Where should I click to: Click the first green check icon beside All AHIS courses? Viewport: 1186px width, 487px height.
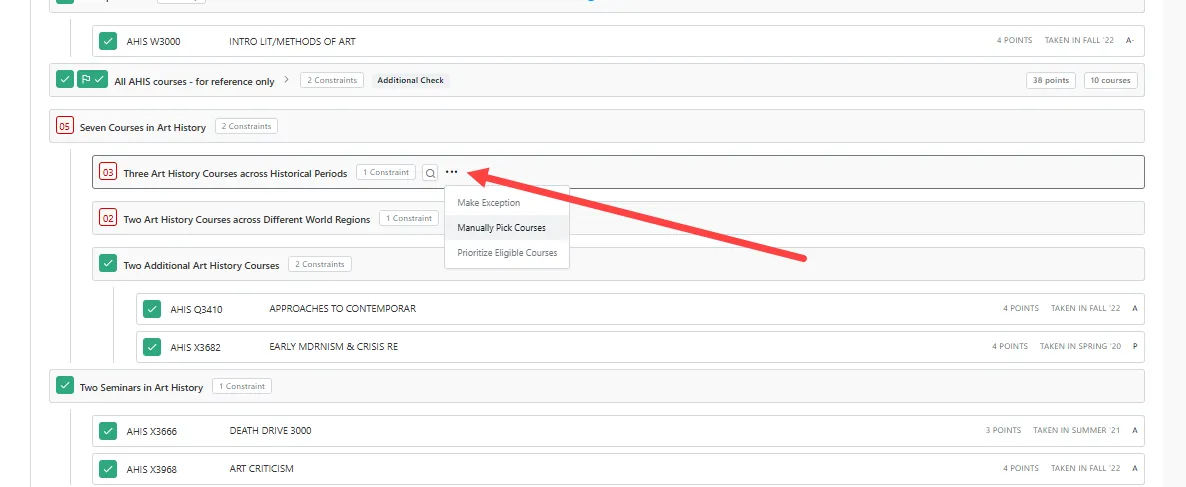[x=65, y=79]
